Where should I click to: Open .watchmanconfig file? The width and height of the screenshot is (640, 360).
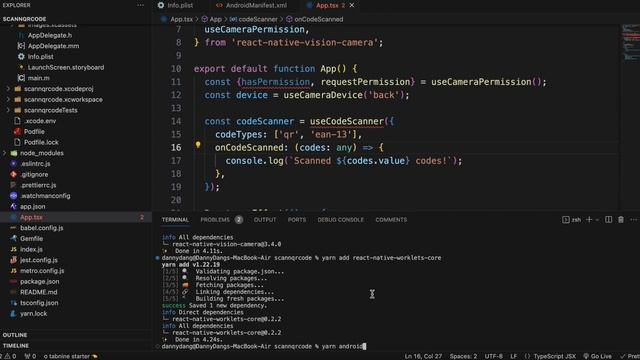coord(45,196)
